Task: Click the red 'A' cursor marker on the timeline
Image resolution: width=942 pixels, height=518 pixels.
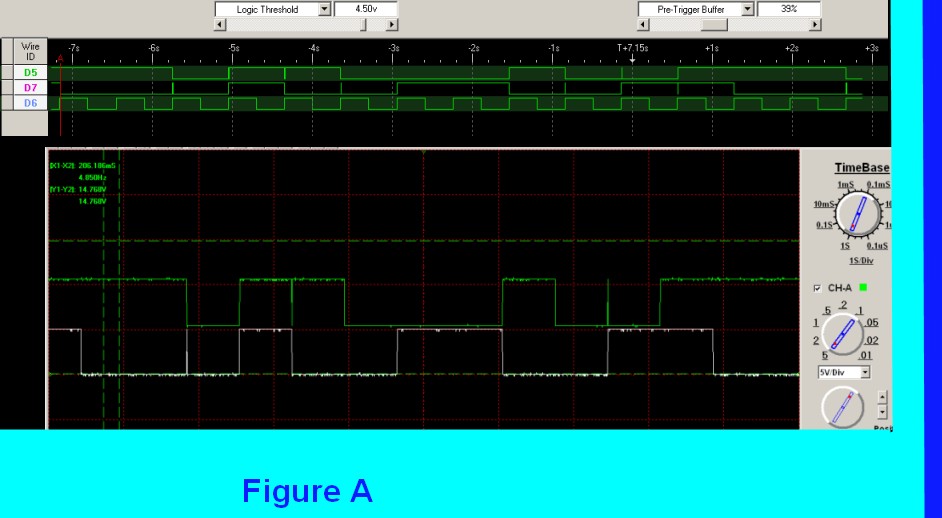Action: point(60,58)
